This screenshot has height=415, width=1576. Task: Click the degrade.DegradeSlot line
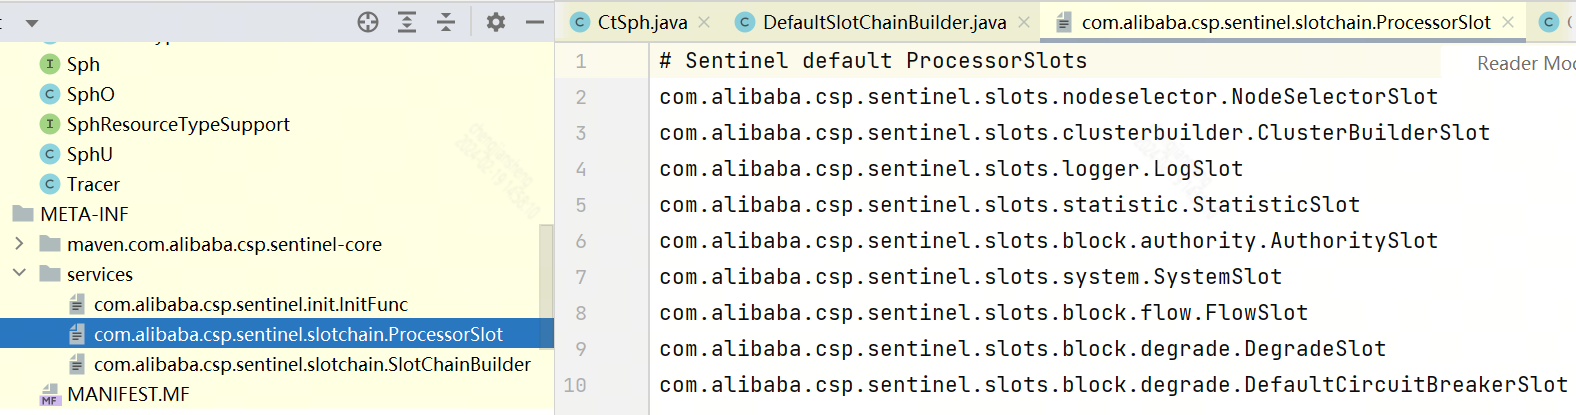click(x=1022, y=349)
